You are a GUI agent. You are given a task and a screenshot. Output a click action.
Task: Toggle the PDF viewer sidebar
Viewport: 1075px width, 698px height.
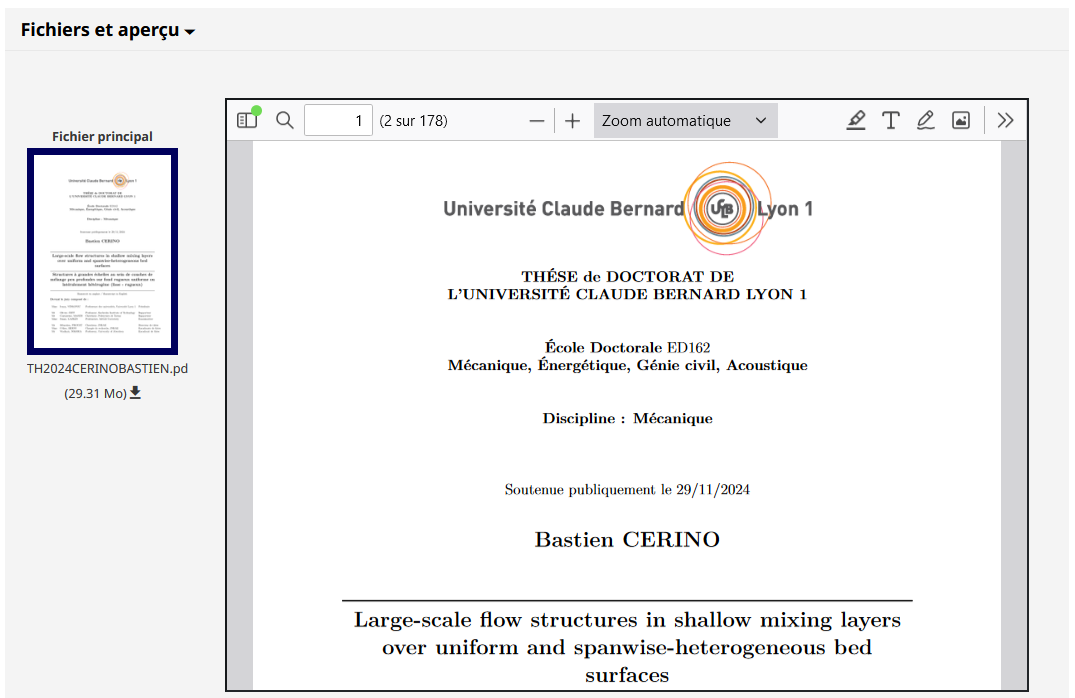[x=247, y=121]
